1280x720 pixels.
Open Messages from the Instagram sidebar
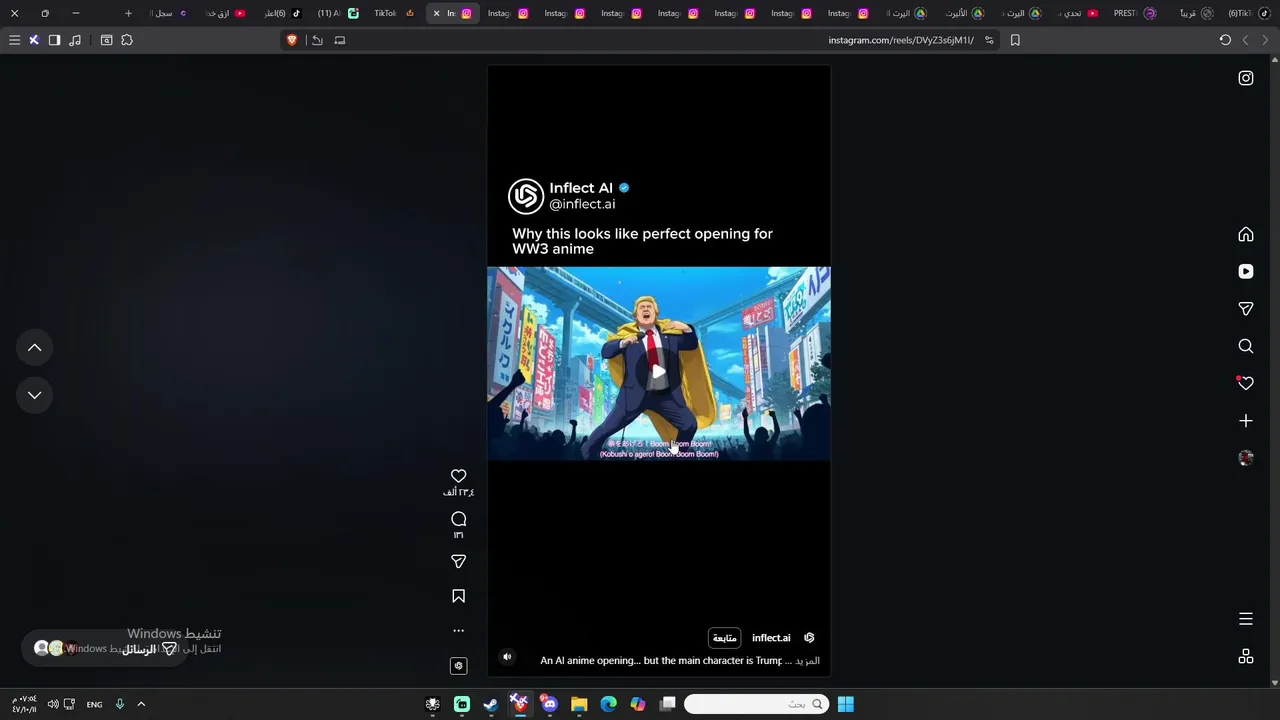[x=1246, y=309]
